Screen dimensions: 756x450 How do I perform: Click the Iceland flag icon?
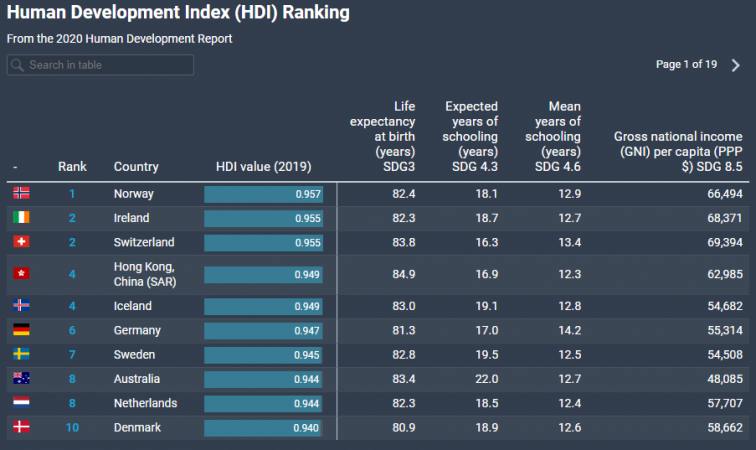20,306
